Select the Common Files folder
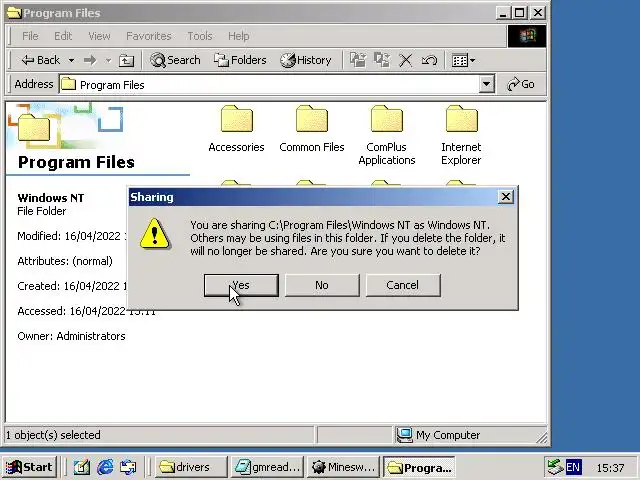 (312, 129)
